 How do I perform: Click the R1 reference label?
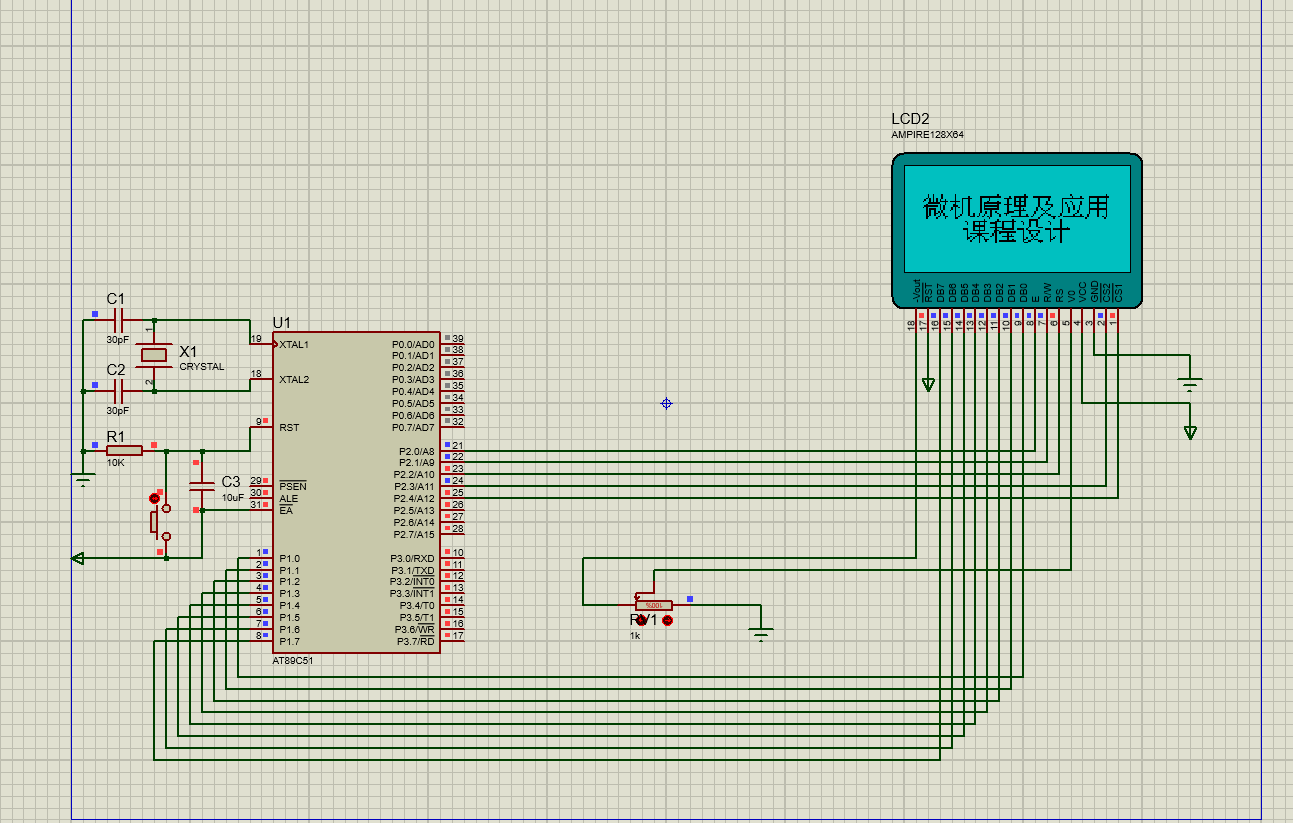pos(116,436)
